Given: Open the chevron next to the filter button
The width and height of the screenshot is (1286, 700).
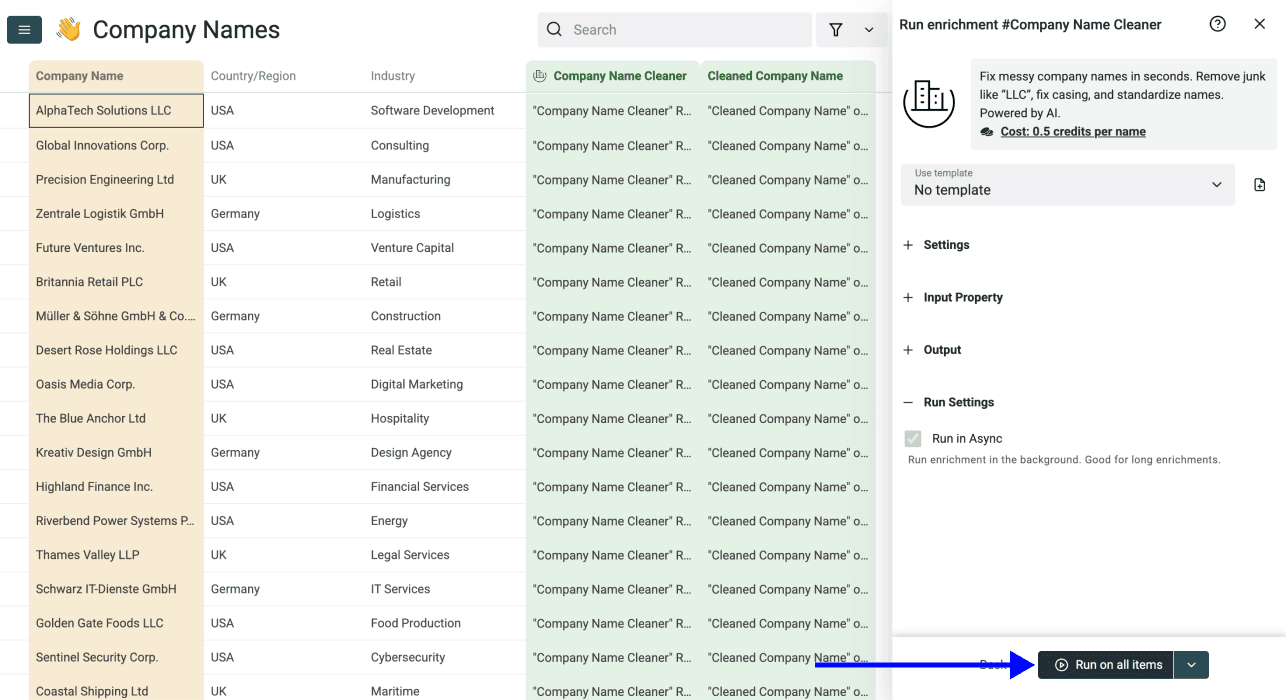Looking at the screenshot, I should pos(867,29).
